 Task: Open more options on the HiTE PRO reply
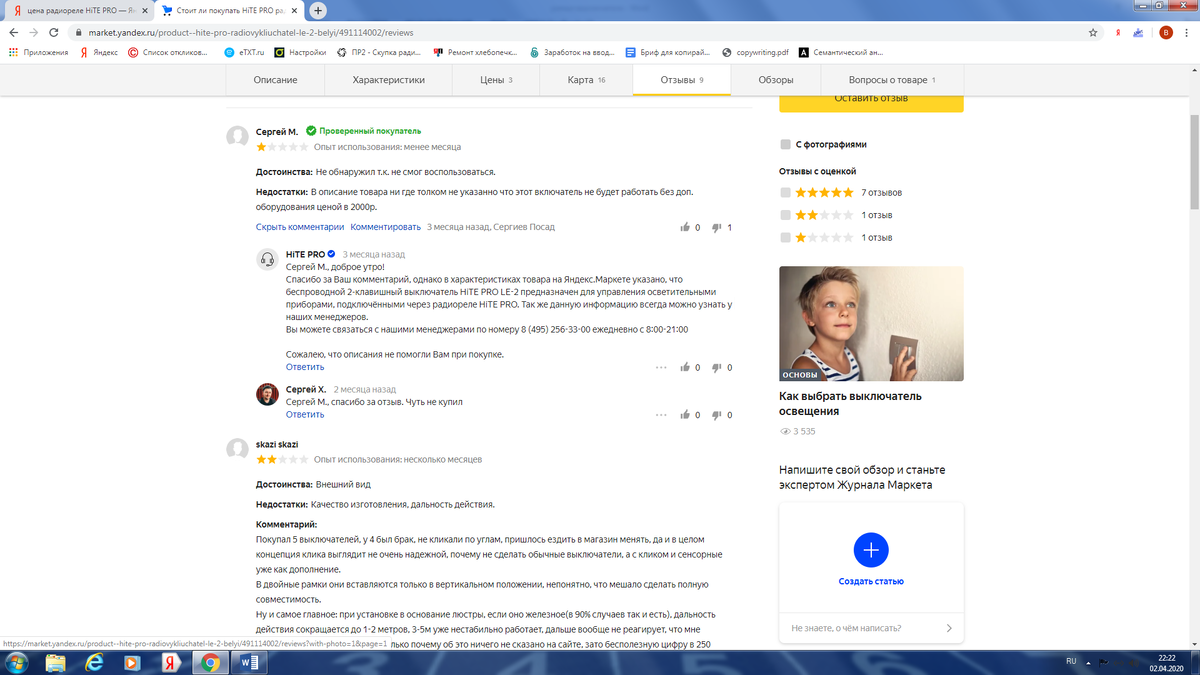(660, 367)
